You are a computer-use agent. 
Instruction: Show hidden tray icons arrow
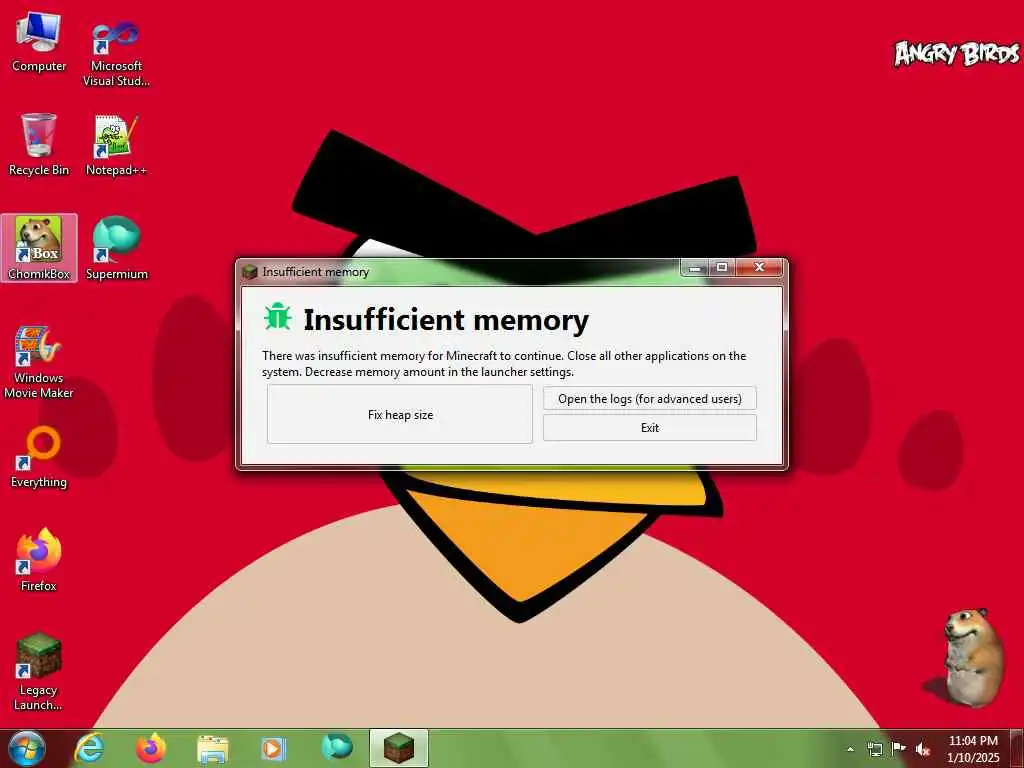(x=850, y=750)
